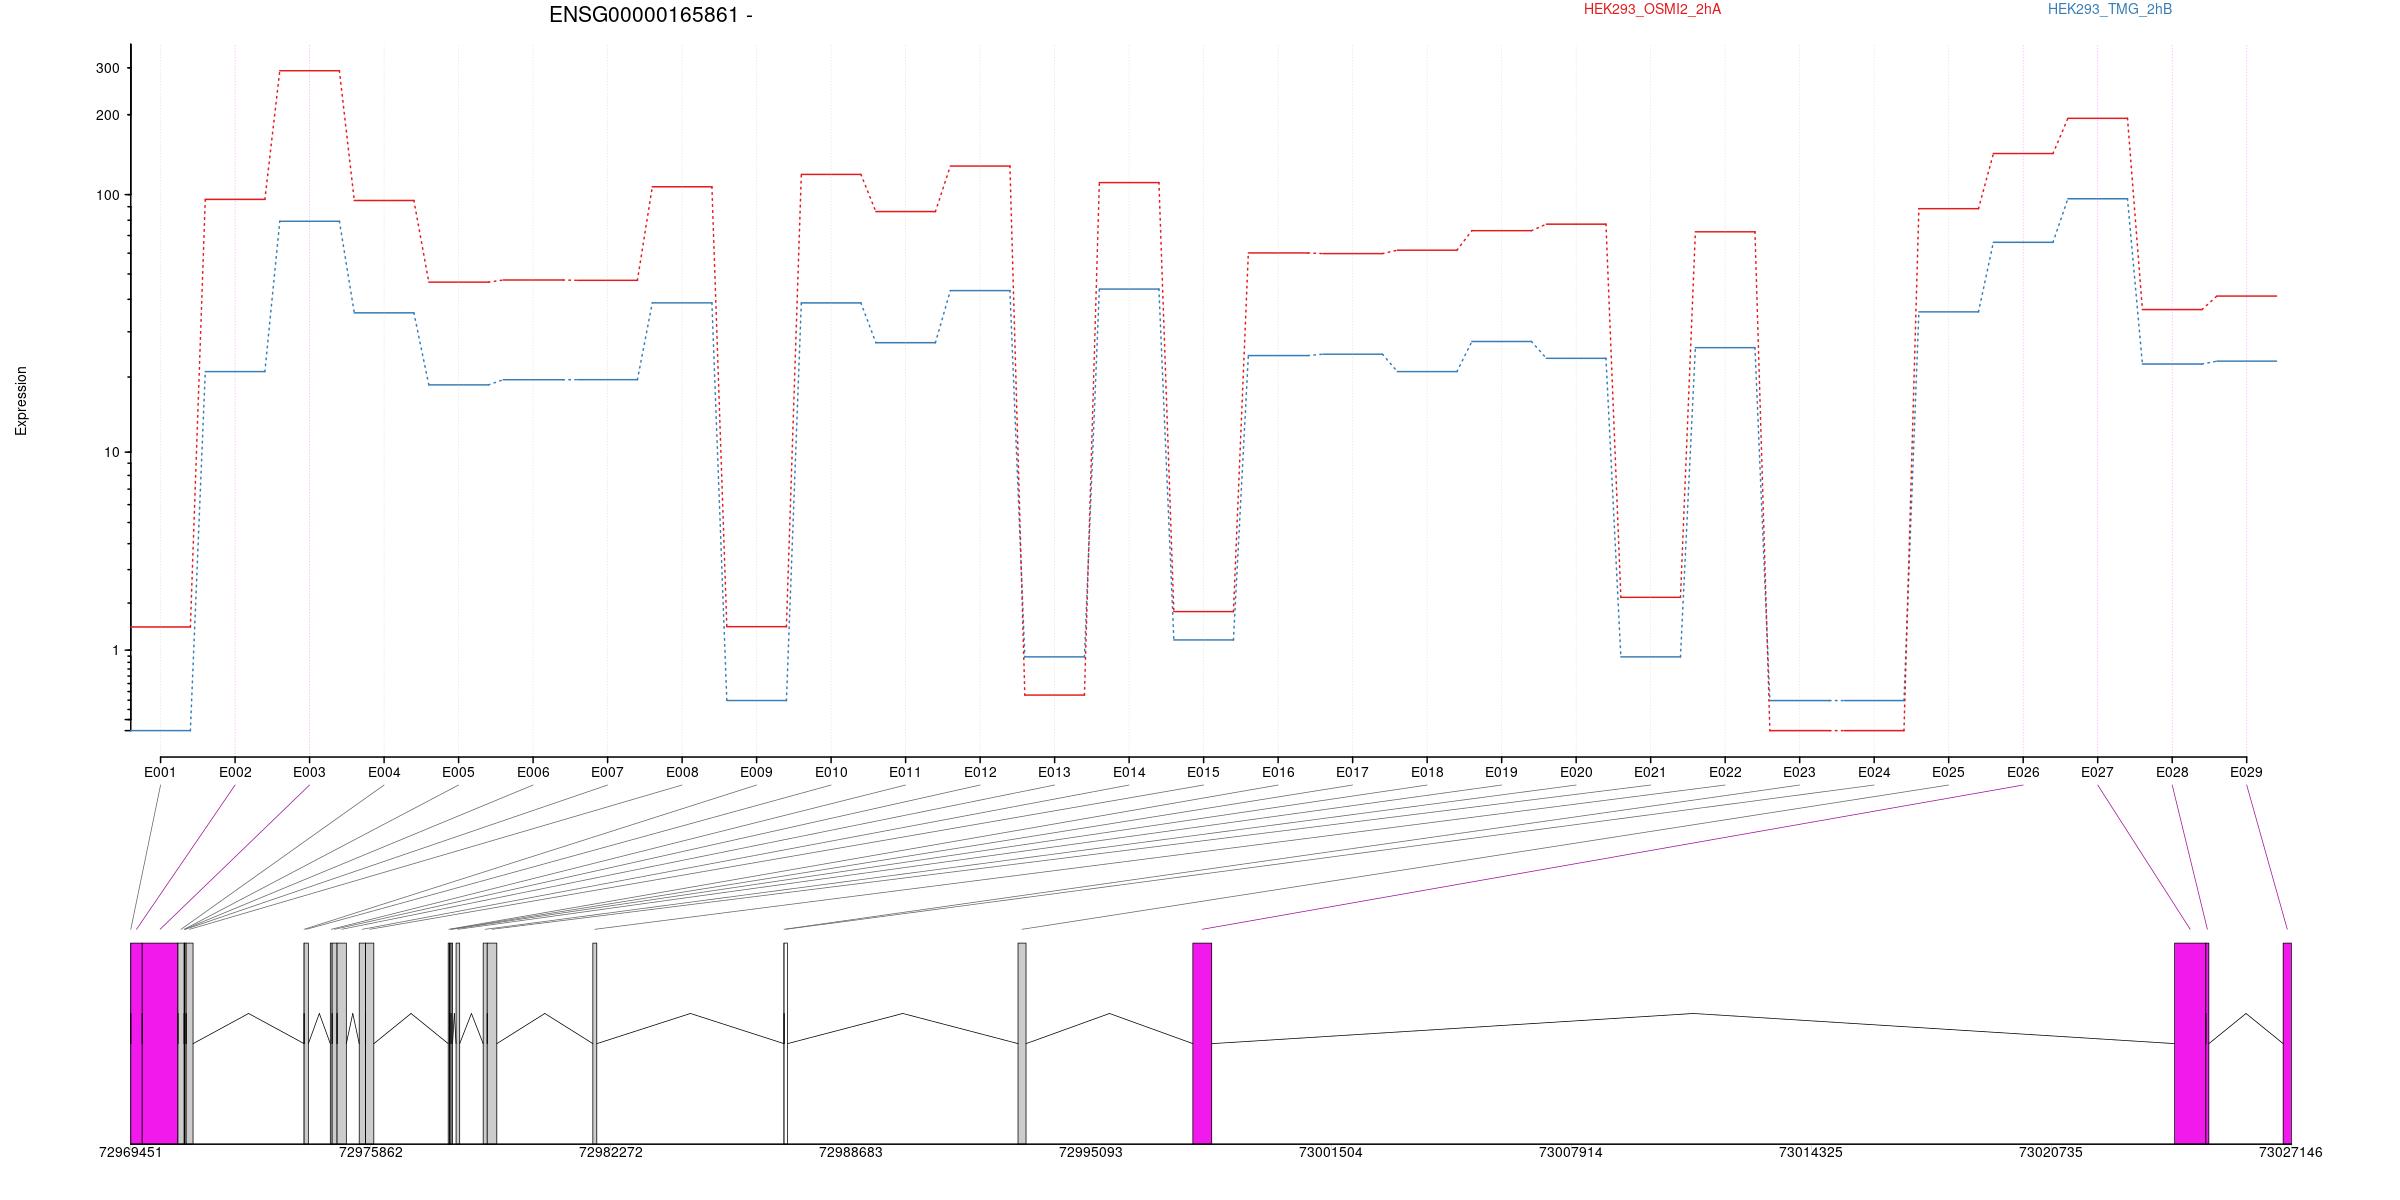Screen dimensions: 2400x1200
Task: Click exon bin label E017
Action: coord(1352,772)
